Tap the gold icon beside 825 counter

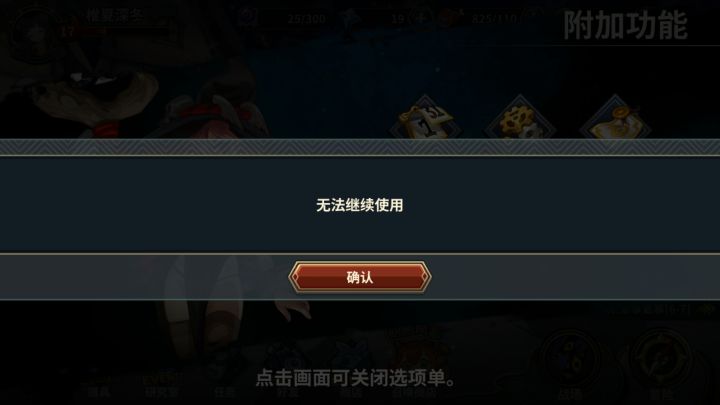[x=450, y=18]
